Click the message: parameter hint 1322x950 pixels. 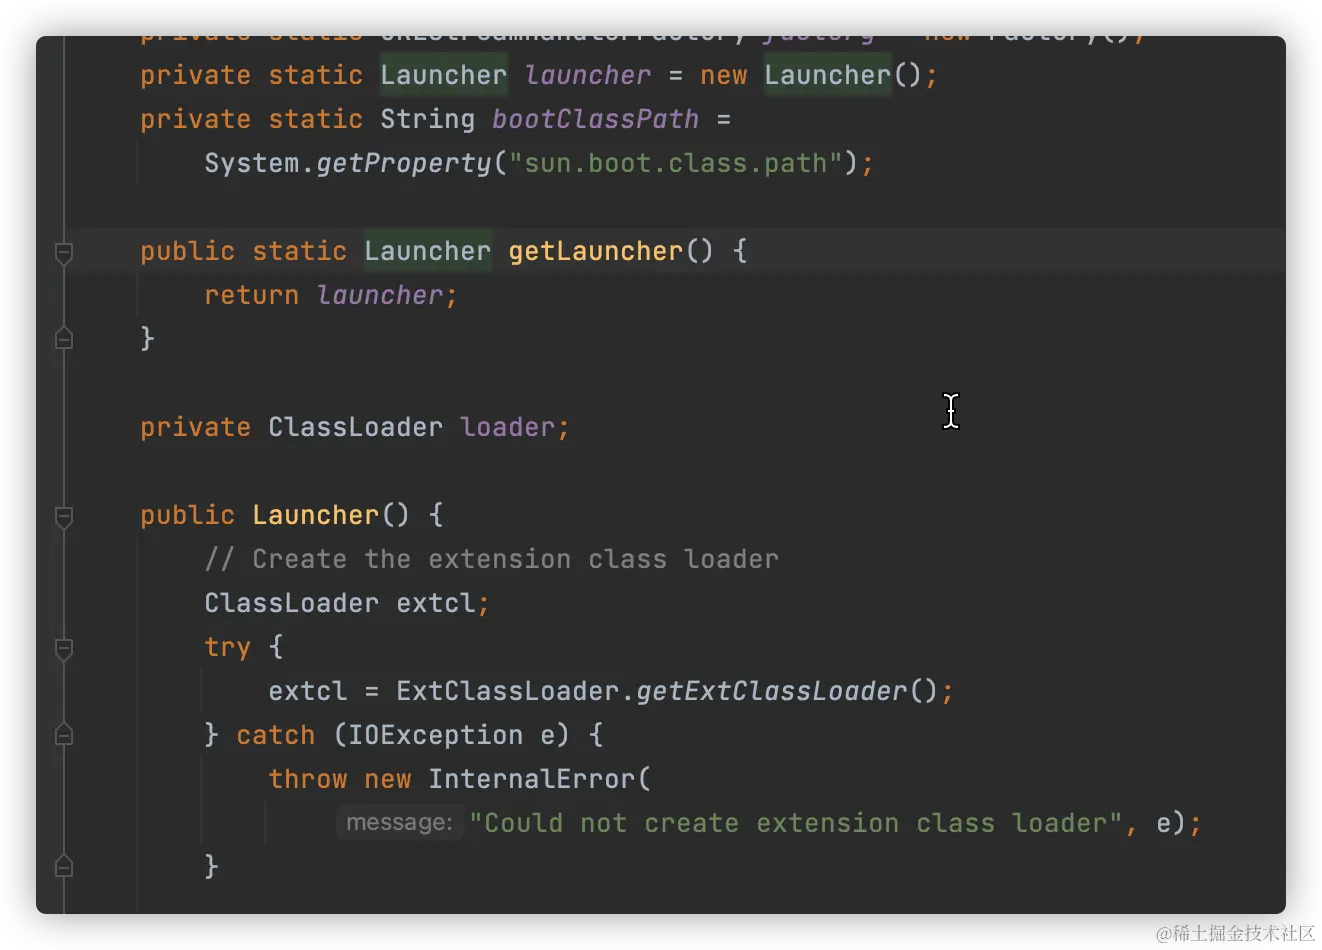pyautogui.click(x=399, y=822)
